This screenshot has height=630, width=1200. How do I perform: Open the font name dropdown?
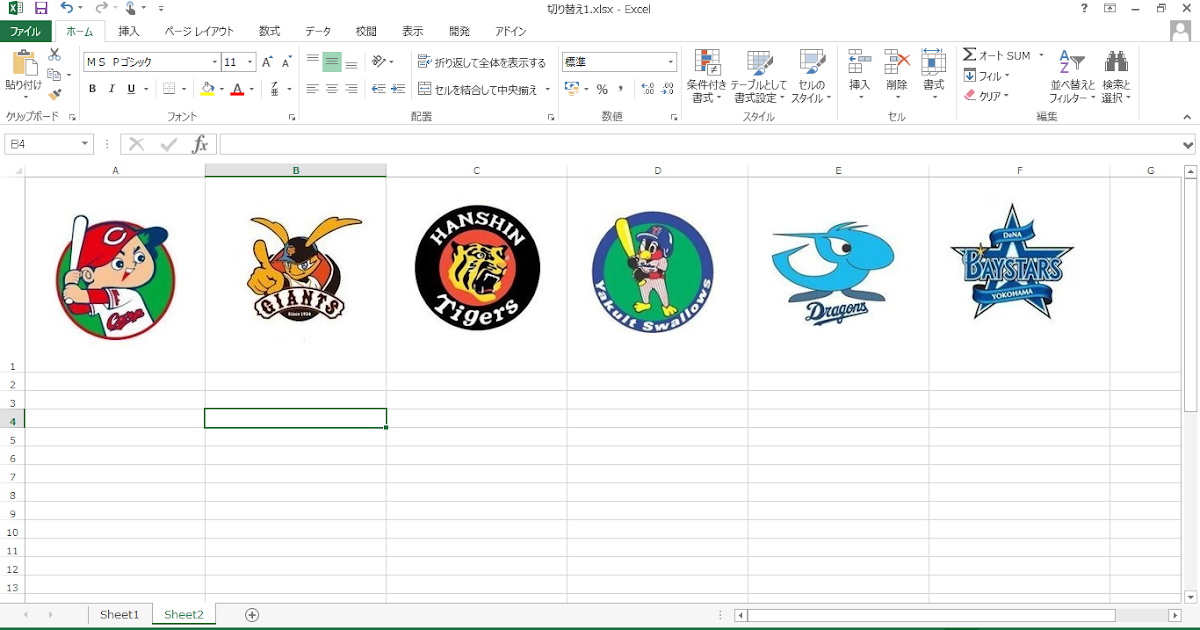214,62
